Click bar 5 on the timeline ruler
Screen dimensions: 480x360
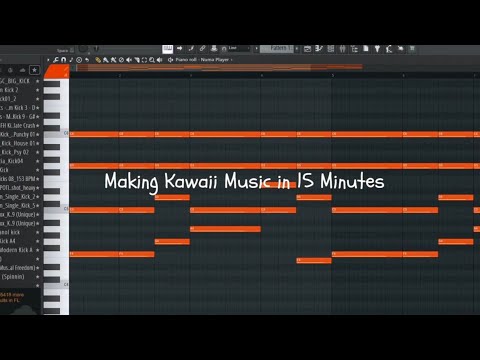(x=332, y=76)
